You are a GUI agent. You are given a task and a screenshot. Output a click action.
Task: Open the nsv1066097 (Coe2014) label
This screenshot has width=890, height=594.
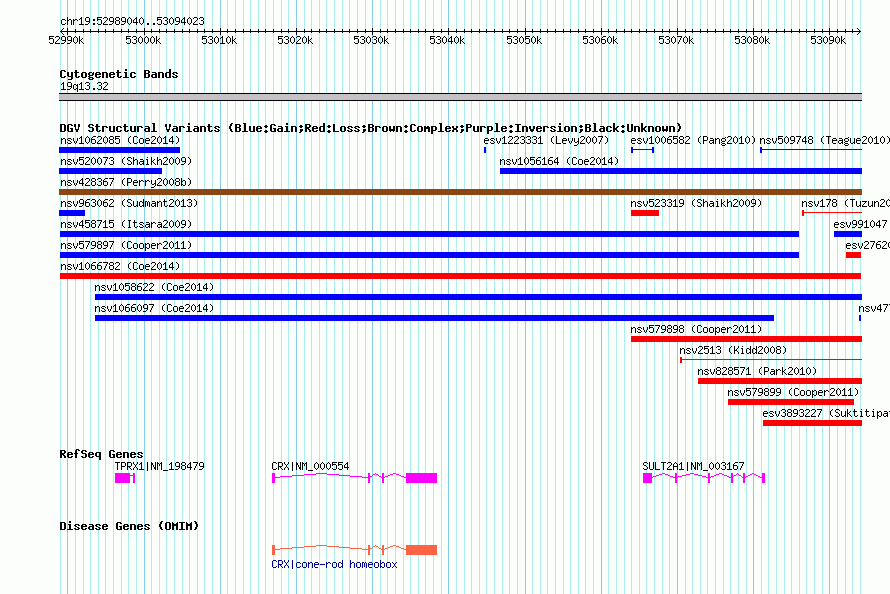coord(154,308)
